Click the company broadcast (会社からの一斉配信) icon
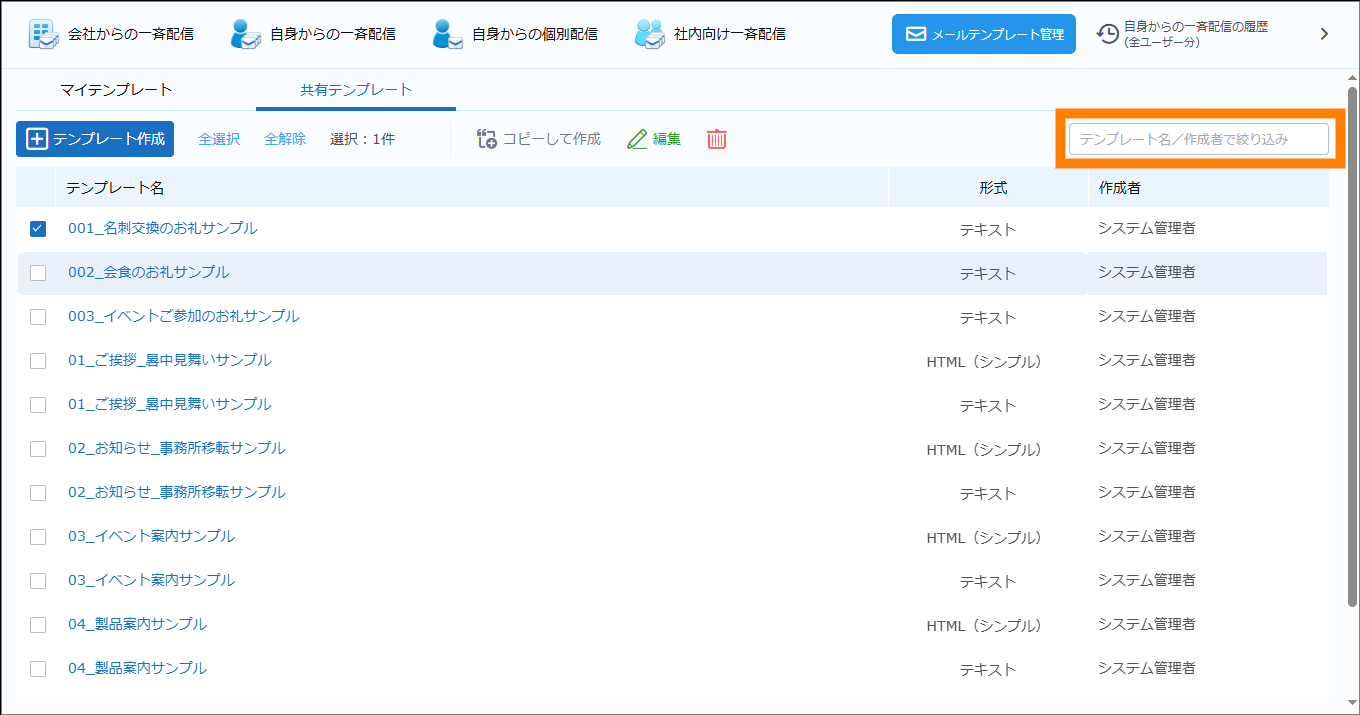 42,34
